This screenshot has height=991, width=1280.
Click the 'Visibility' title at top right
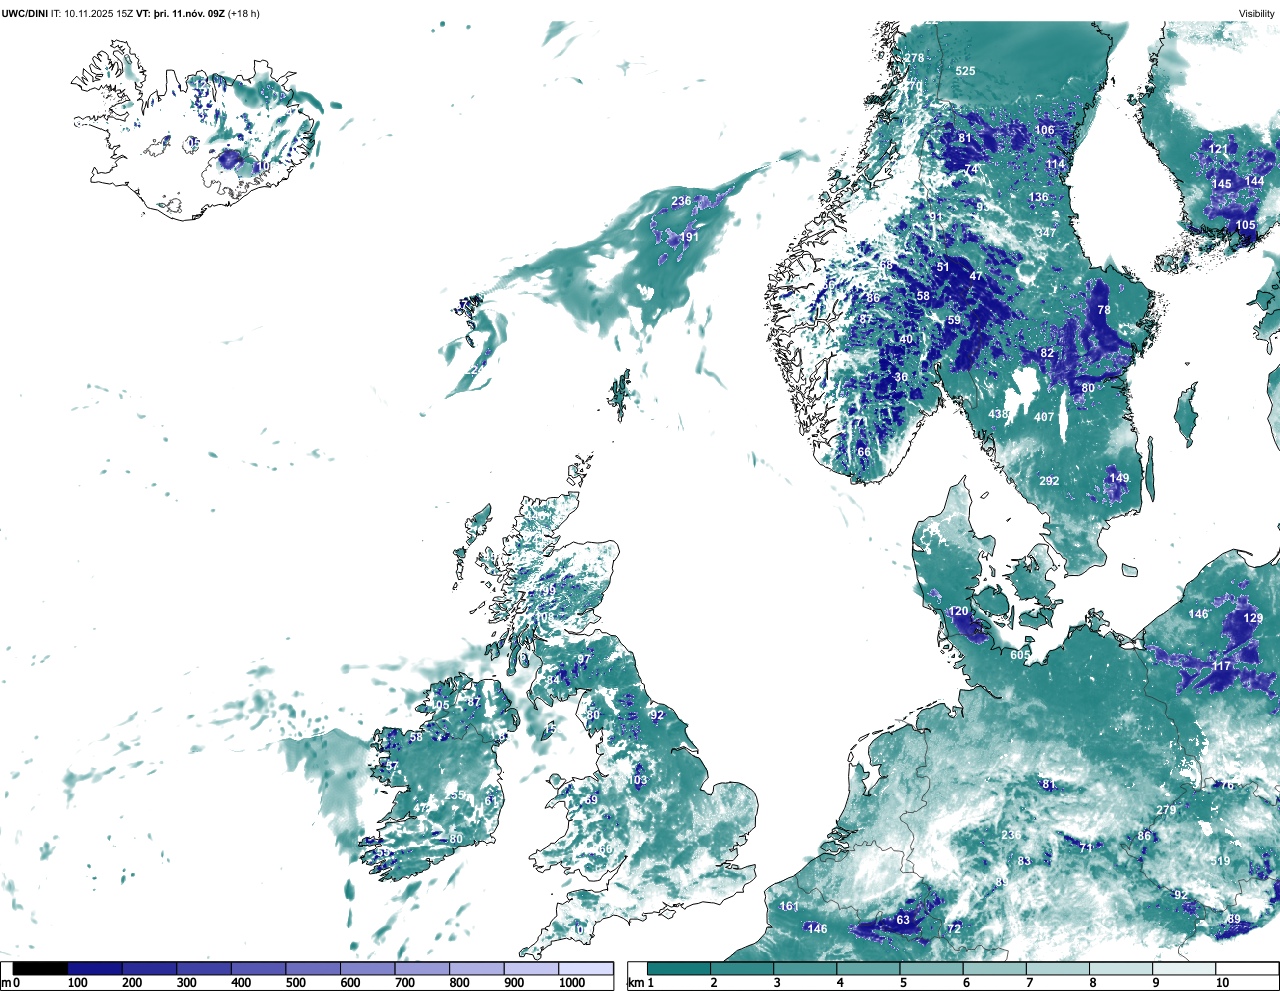[x=1257, y=14]
